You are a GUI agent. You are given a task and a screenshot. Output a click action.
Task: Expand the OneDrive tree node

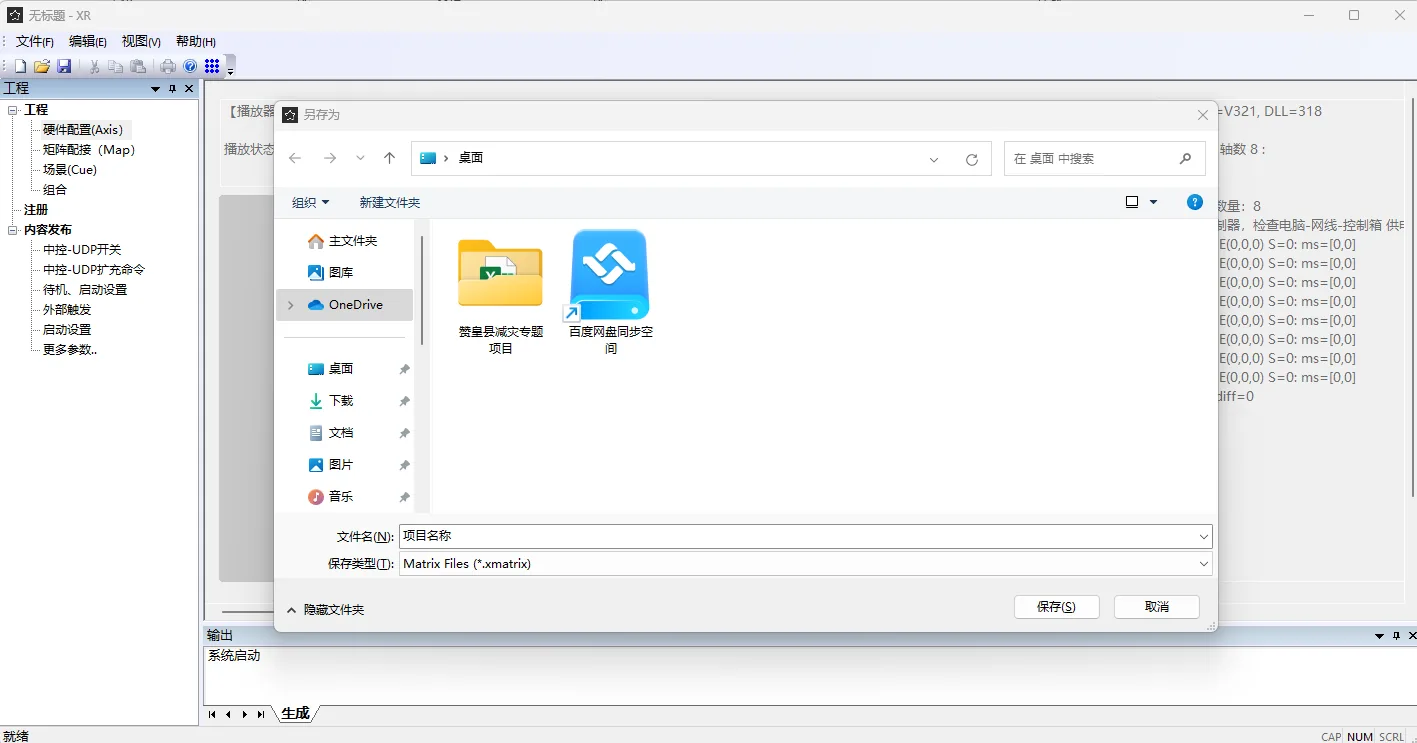coord(291,305)
